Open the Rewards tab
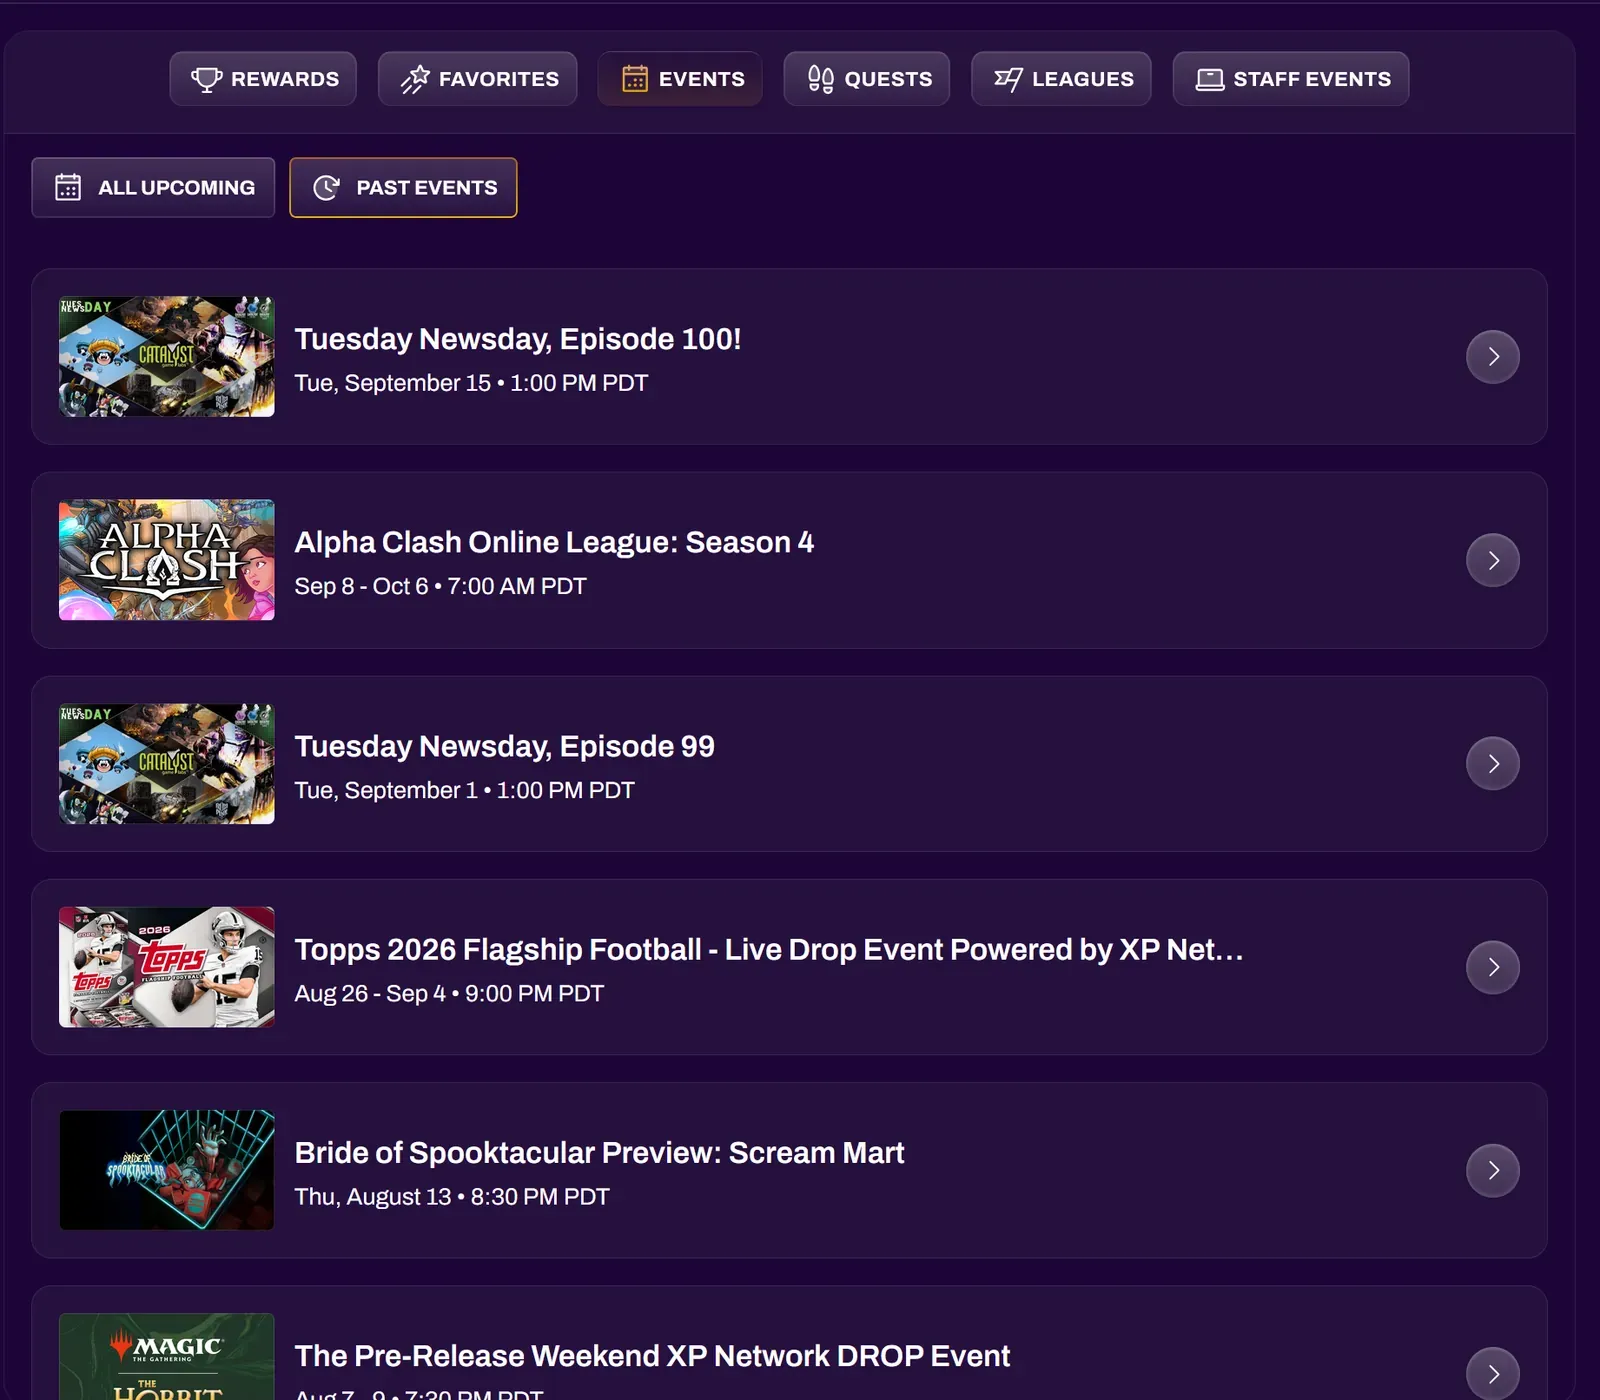1600x1400 pixels. click(x=263, y=79)
